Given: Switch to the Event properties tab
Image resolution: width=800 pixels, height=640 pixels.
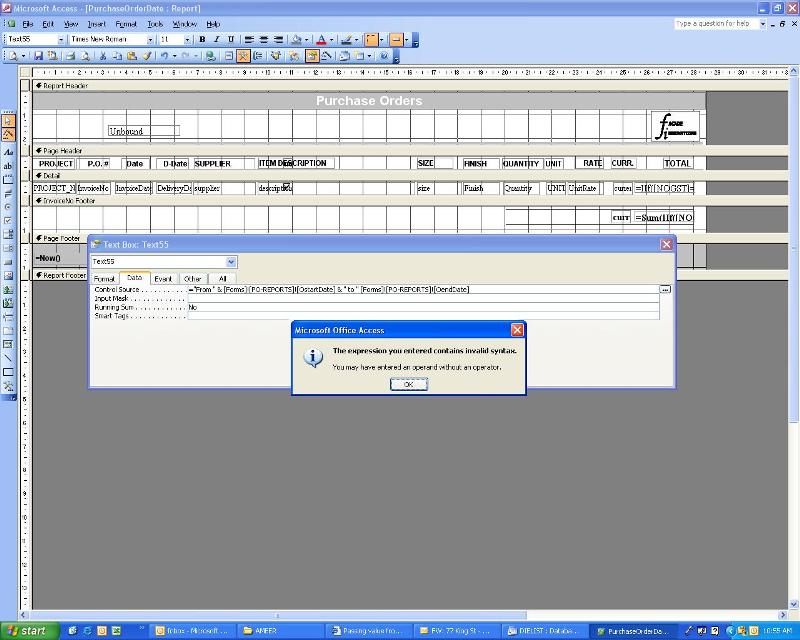Looking at the screenshot, I should [x=163, y=279].
